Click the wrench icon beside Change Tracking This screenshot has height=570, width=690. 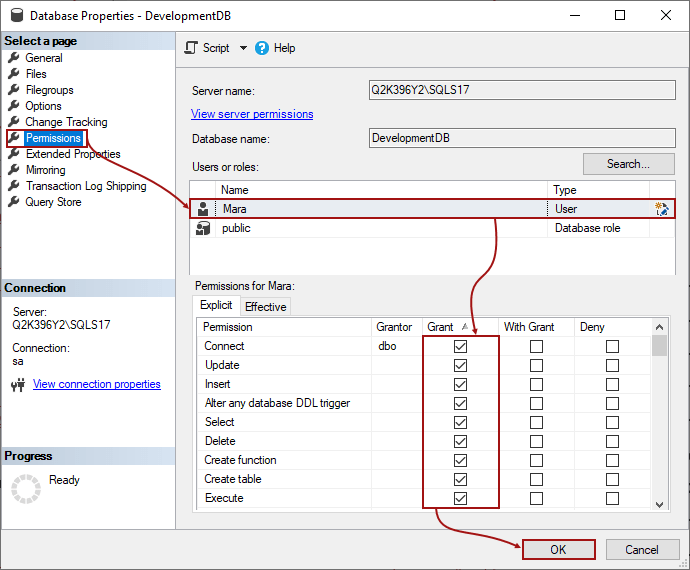click(x=14, y=121)
